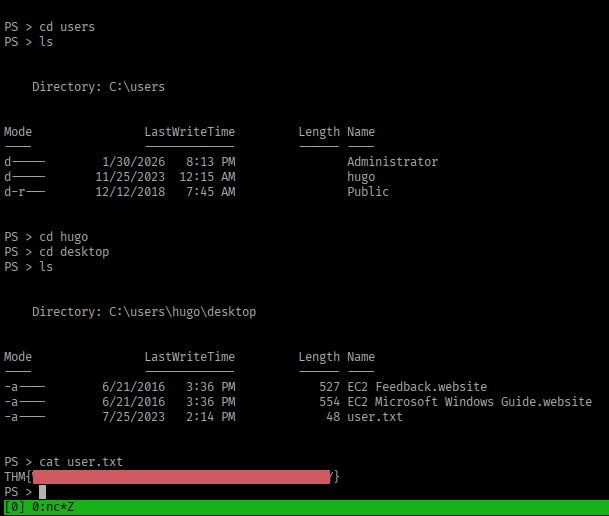
Task: Click the Name column header in the users listing
Action: (x=361, y=132)
